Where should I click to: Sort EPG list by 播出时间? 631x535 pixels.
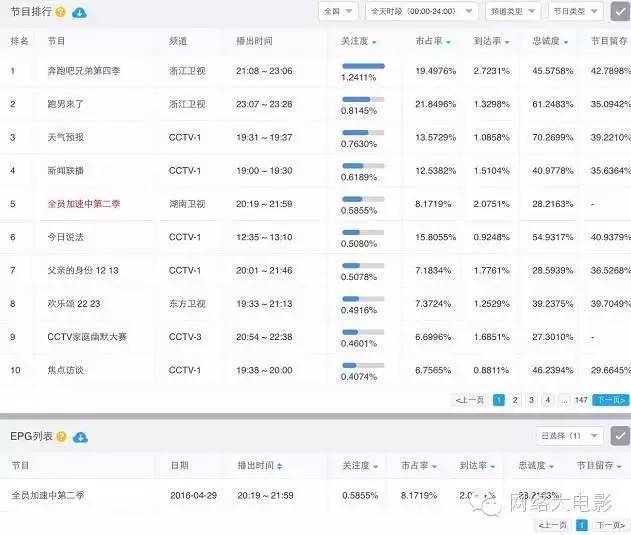pos(260,466)
